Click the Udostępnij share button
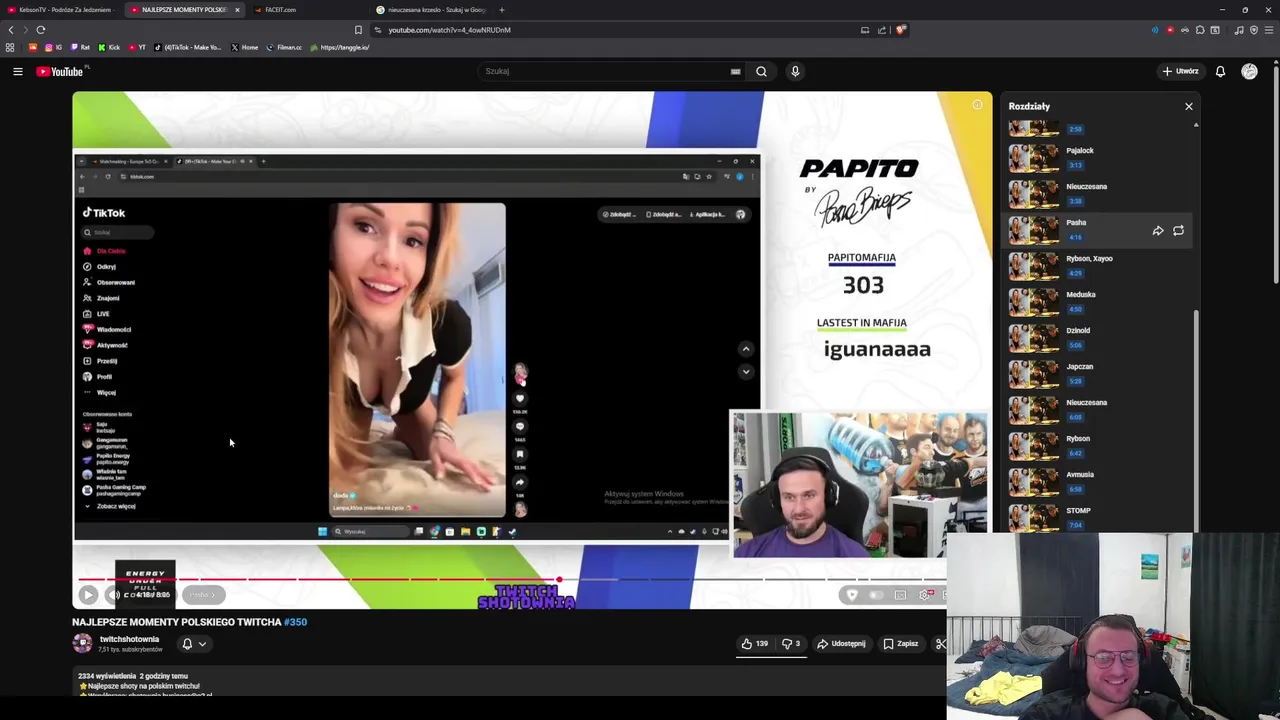1280x720 pixels. (x=841, y=644)
